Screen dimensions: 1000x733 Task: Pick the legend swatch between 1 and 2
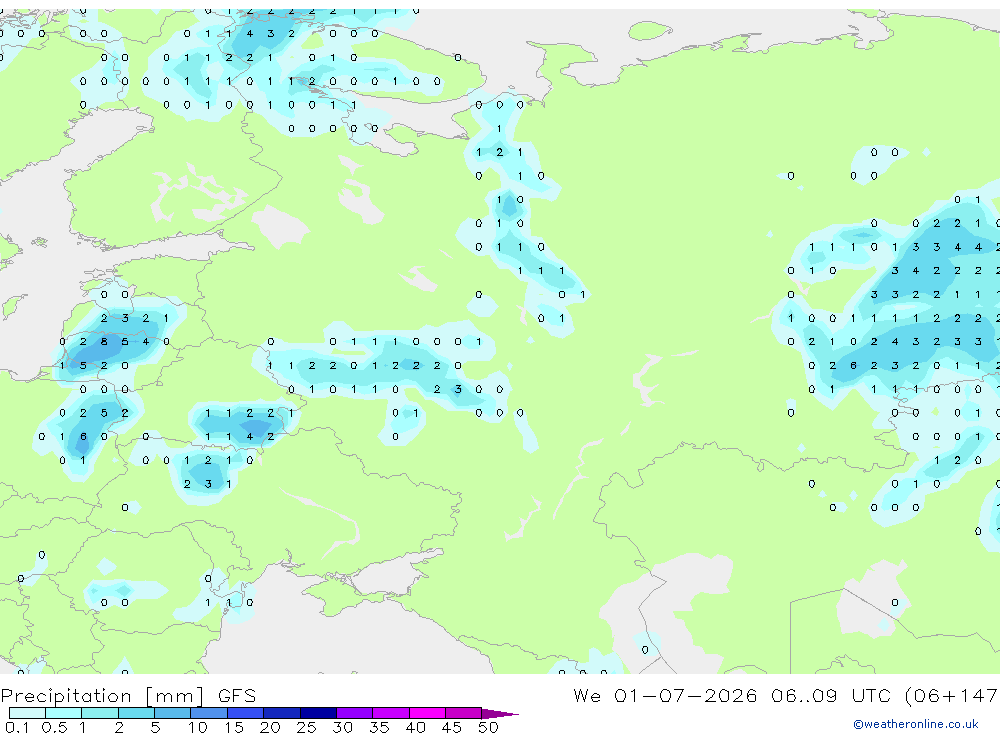point(100,713)
